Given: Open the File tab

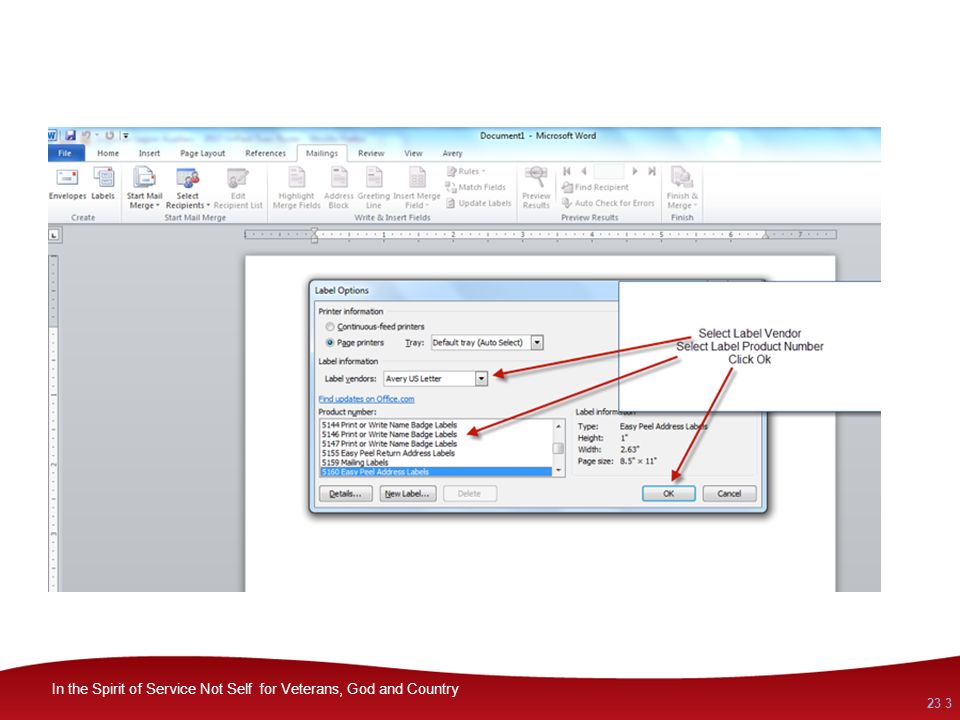Looking at the screenshot, I should (x=65, y=153).
